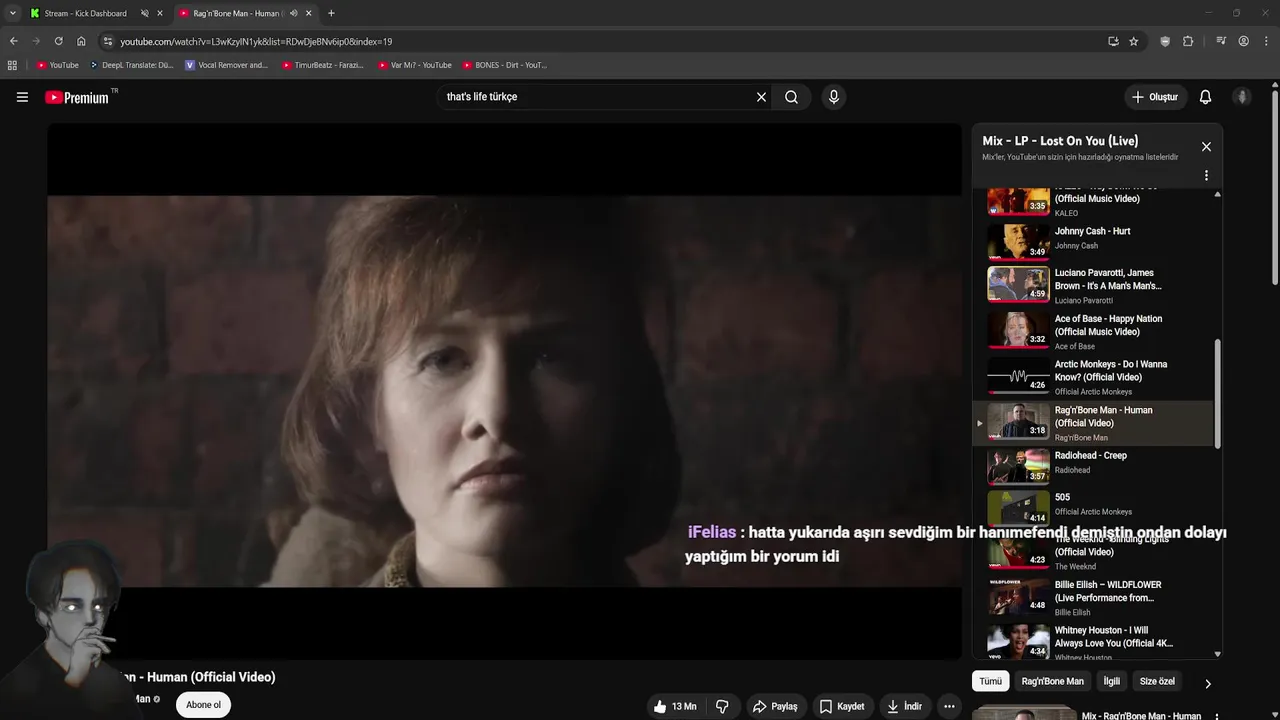Select the Rag'n'Bone Man filter chip
This screenshot has height=720, width=1280.
[1052, 681]
